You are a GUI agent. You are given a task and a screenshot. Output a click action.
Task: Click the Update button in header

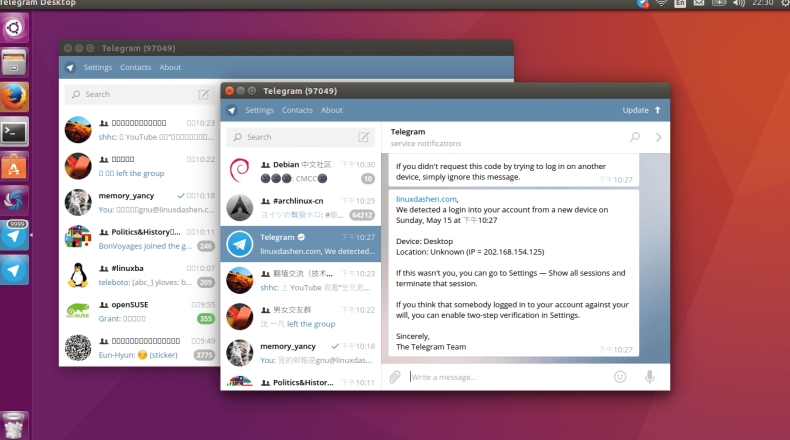641,110
